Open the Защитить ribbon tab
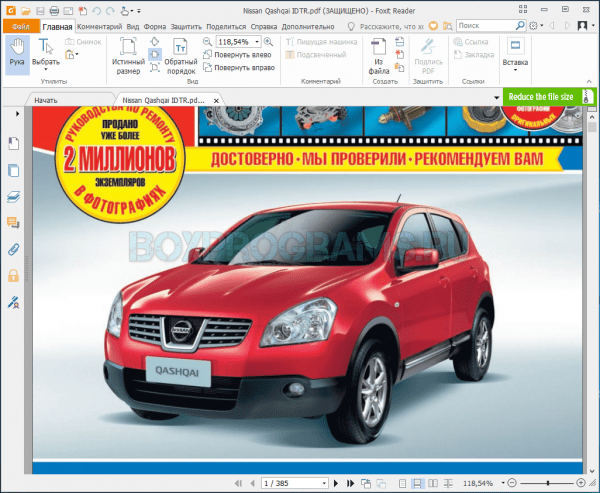The width and height of the screenshot is (600, 493). click(186, 26)
